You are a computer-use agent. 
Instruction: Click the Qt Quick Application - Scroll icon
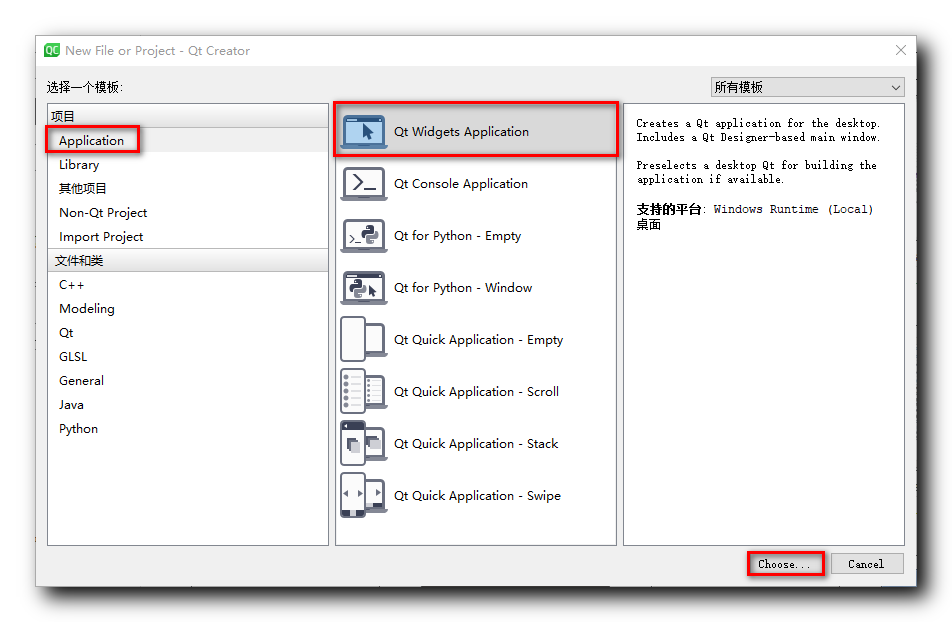(364, 392)
